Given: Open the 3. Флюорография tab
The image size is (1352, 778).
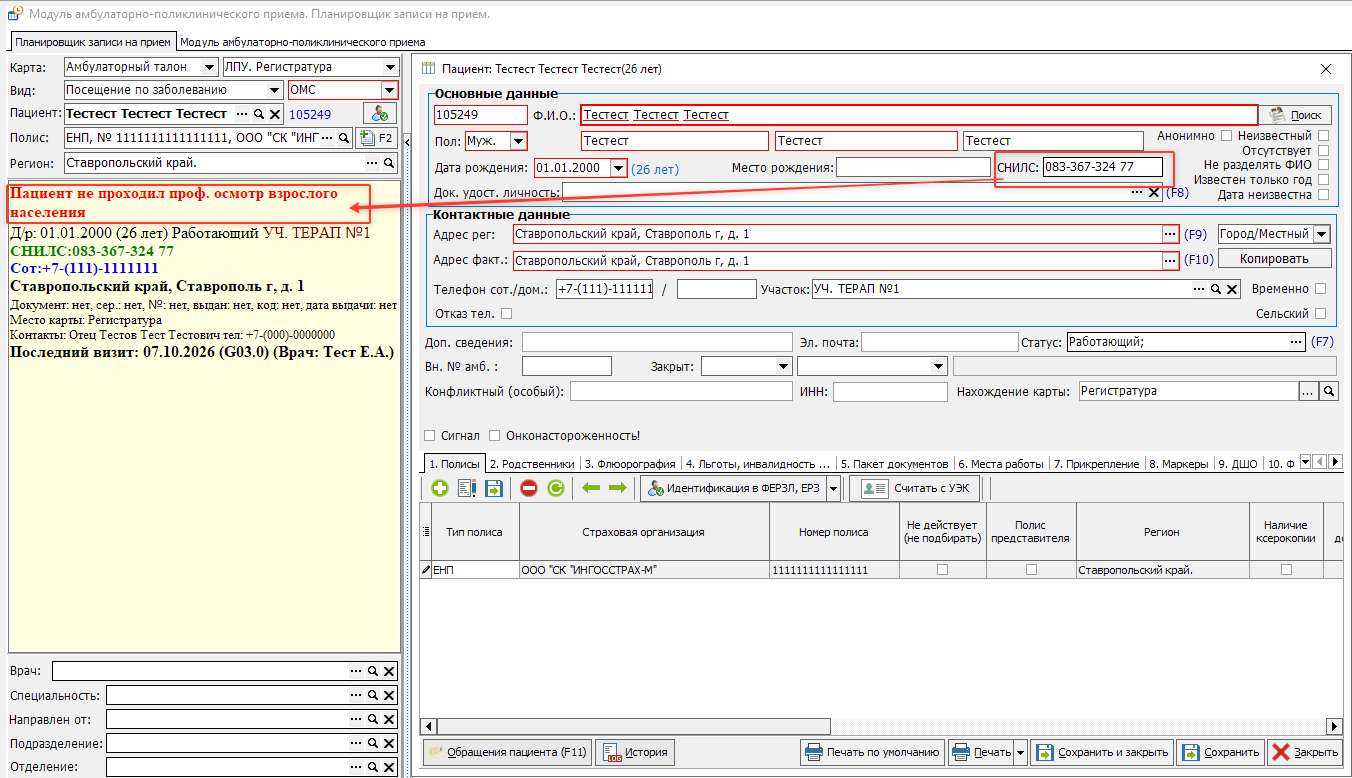Looking at the screenshot, I should [x=631, y=464].
